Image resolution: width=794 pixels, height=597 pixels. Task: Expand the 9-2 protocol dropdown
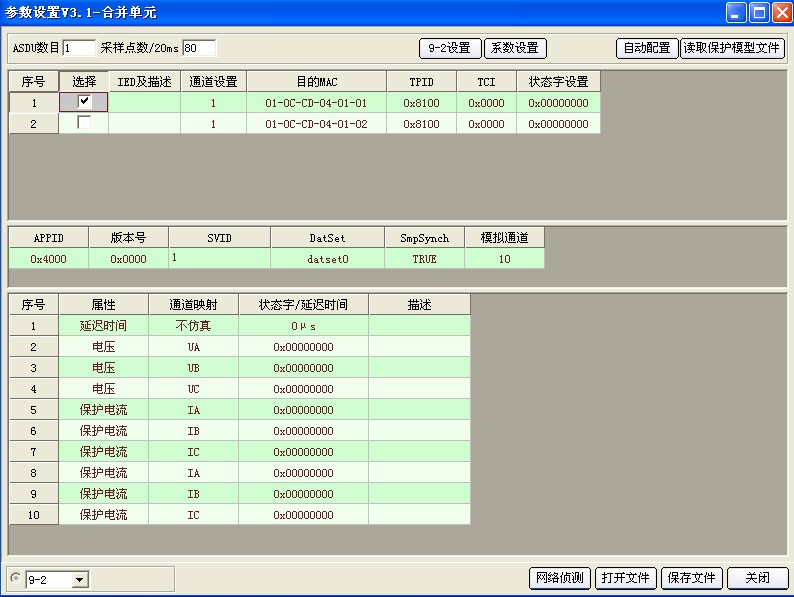coord(79,579)
